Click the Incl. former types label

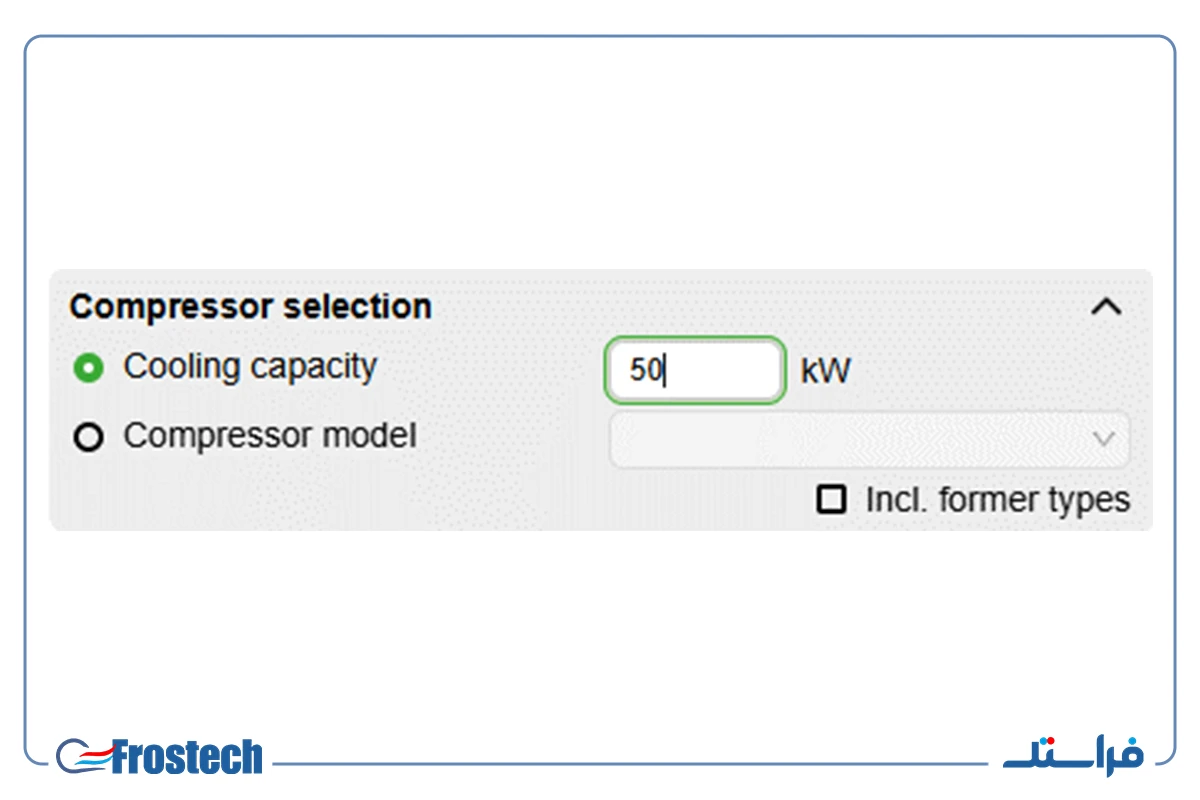point(998,499)
